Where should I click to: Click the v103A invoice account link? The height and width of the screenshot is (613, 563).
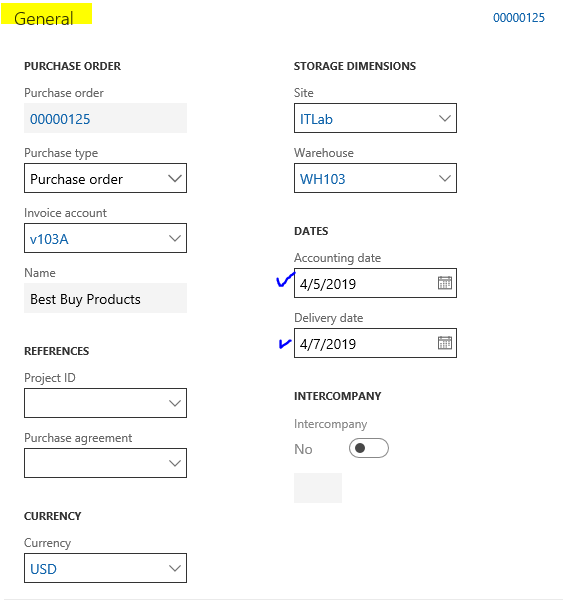coord(49,239)
